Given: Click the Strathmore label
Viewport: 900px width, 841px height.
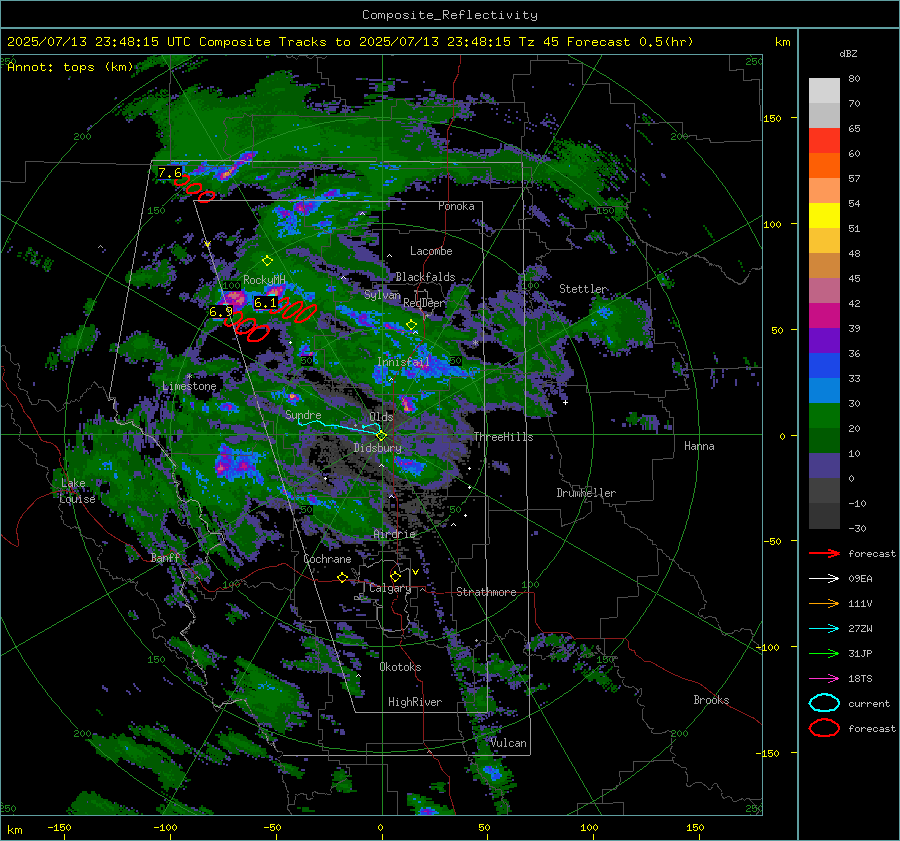Looking at the screenshot, I should point(486,592).
